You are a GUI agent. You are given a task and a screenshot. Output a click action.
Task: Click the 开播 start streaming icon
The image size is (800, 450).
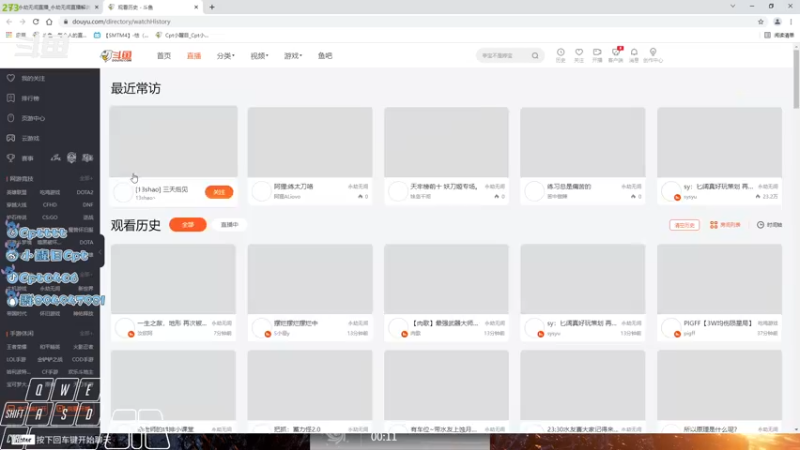click(x=597, y=55)
